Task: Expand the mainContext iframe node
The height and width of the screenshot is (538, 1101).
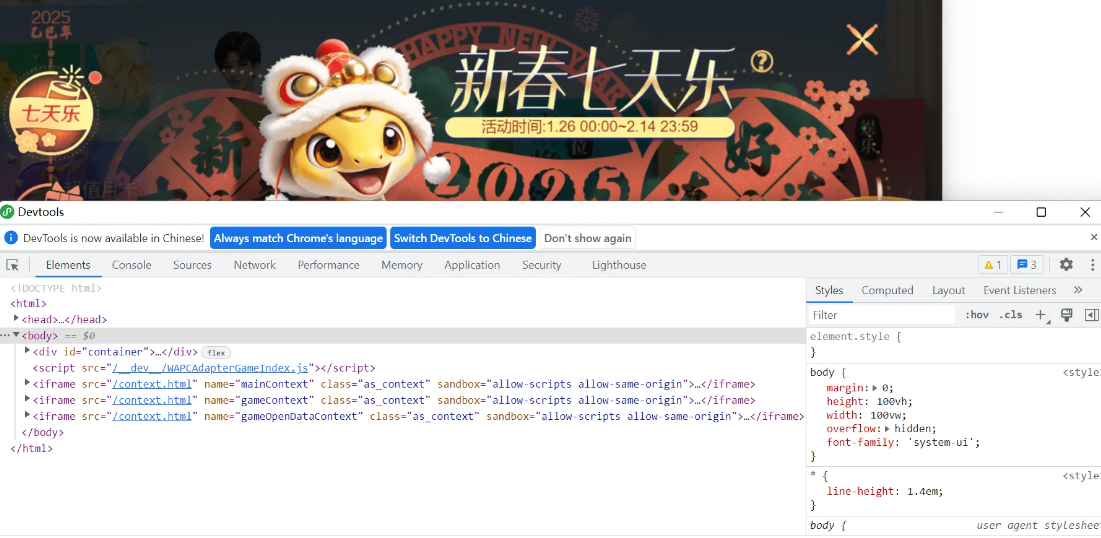Action: tap(28, 383)
